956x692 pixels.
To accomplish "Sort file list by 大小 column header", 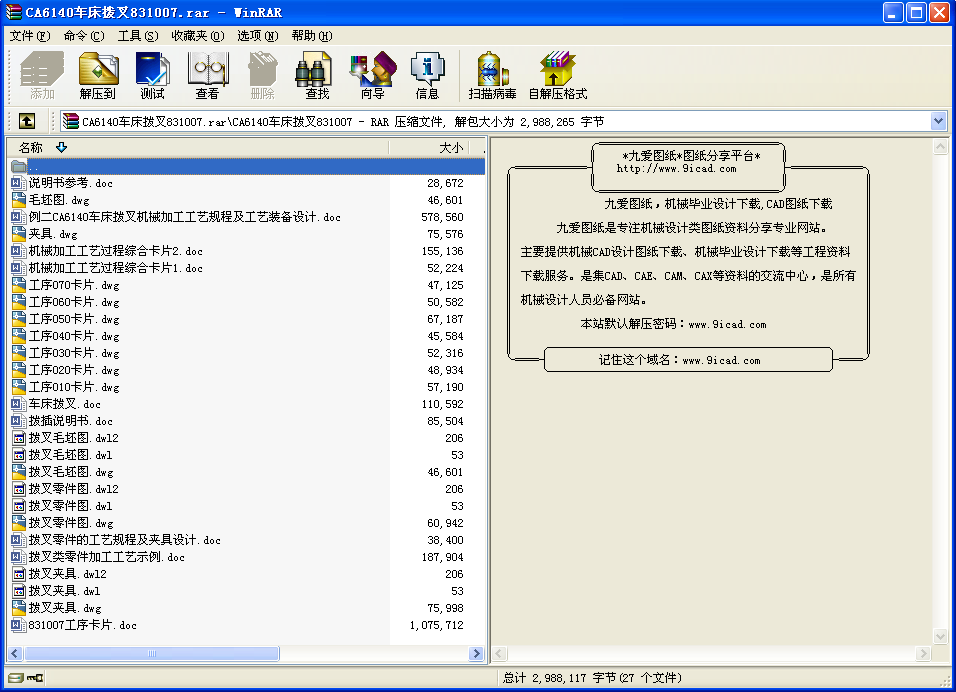I will pos(450,147).
